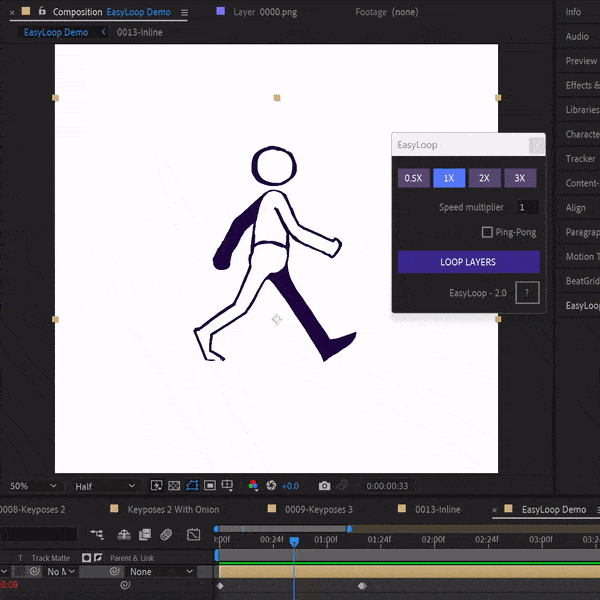Open the EasyLoop panel grip menu
Viewport: 600px width, 600px height.
coord(536,145)
